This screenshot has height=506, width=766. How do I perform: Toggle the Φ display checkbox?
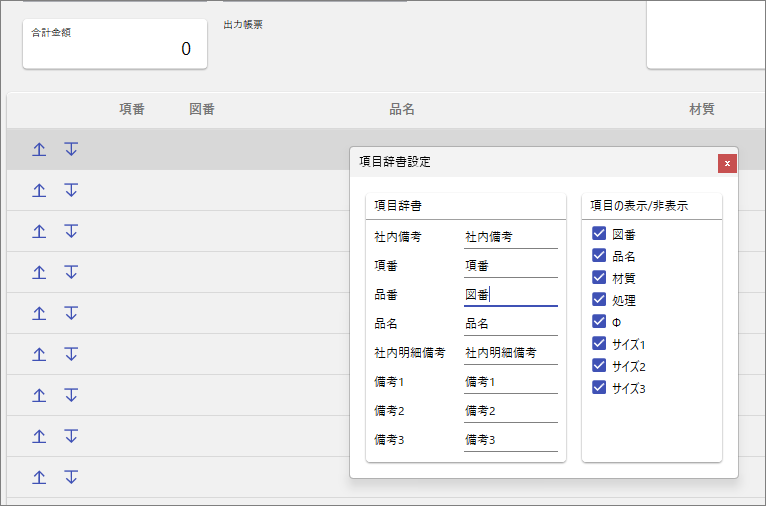pos(599,321)
